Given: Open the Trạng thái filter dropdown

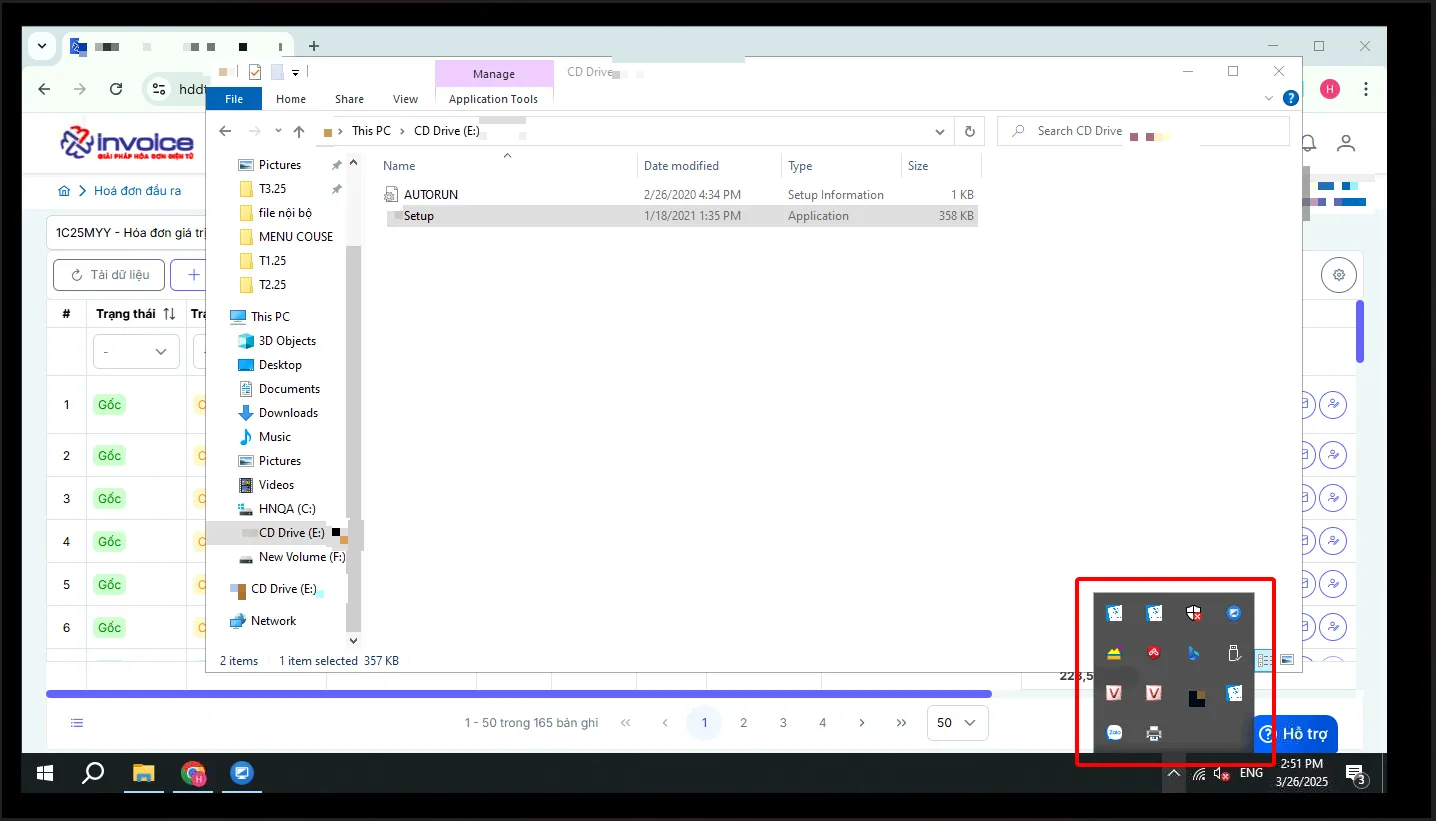Looking at the screenshot, I should pyautogui.click(x=136, y=352).
